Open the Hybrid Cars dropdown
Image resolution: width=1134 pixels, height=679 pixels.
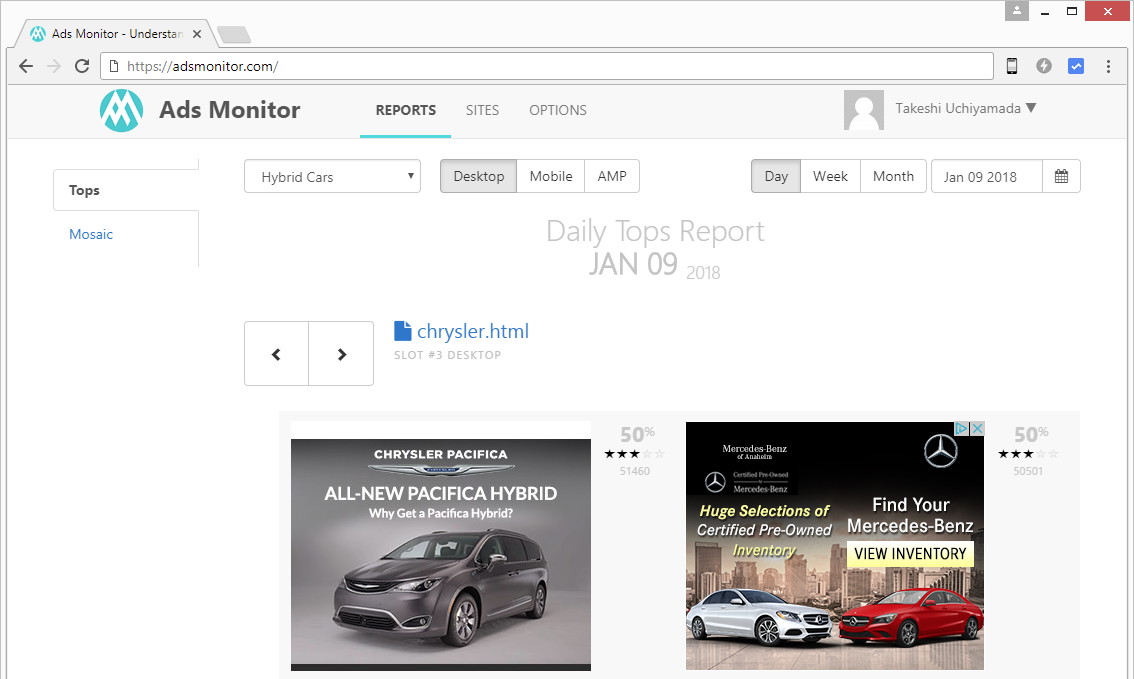click(x=333, y=176)
